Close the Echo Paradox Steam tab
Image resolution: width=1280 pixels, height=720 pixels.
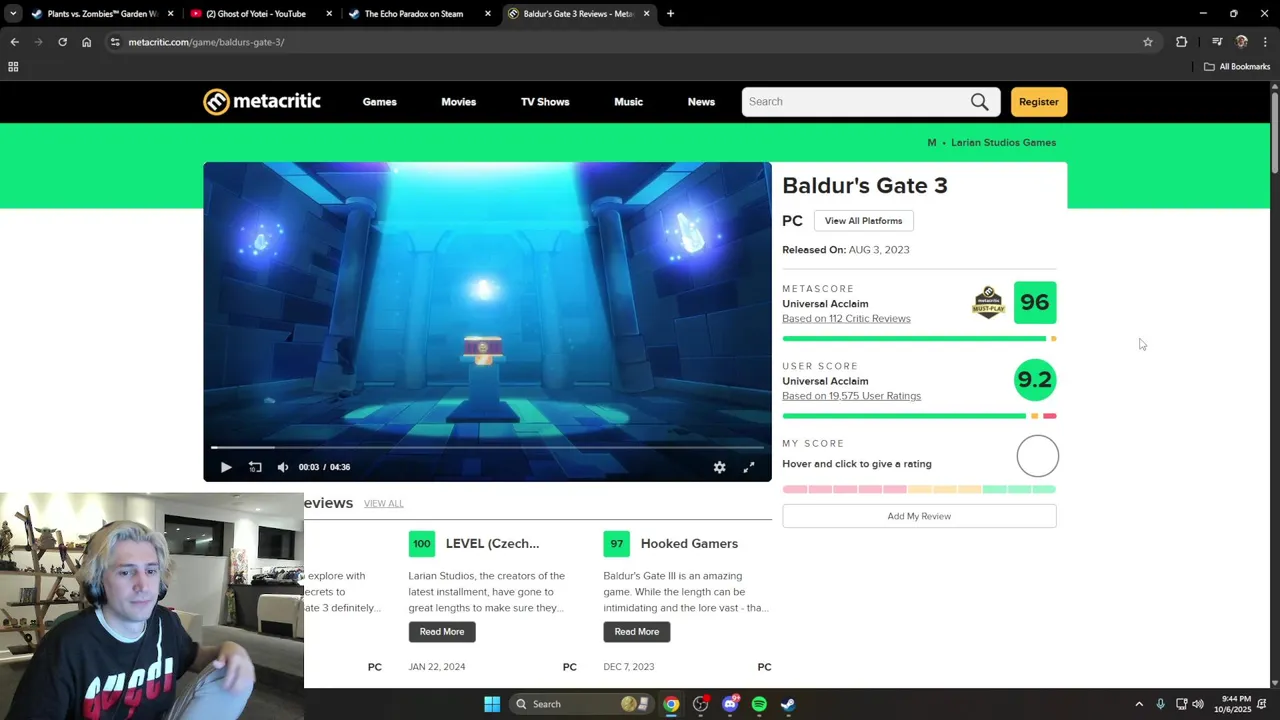click(x=488, y=14)
